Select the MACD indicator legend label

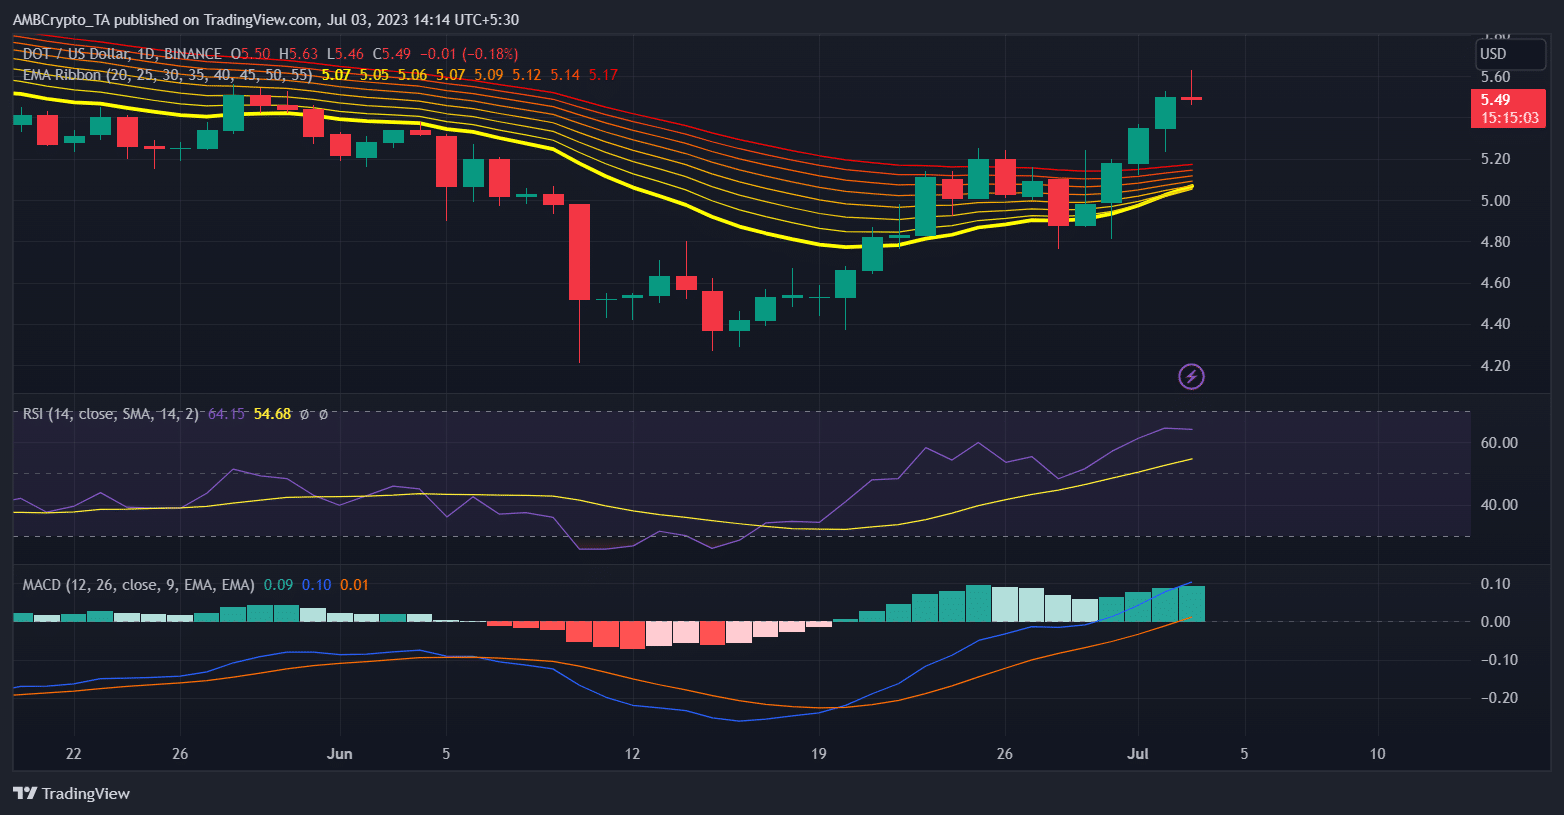(x=138, y=585)
